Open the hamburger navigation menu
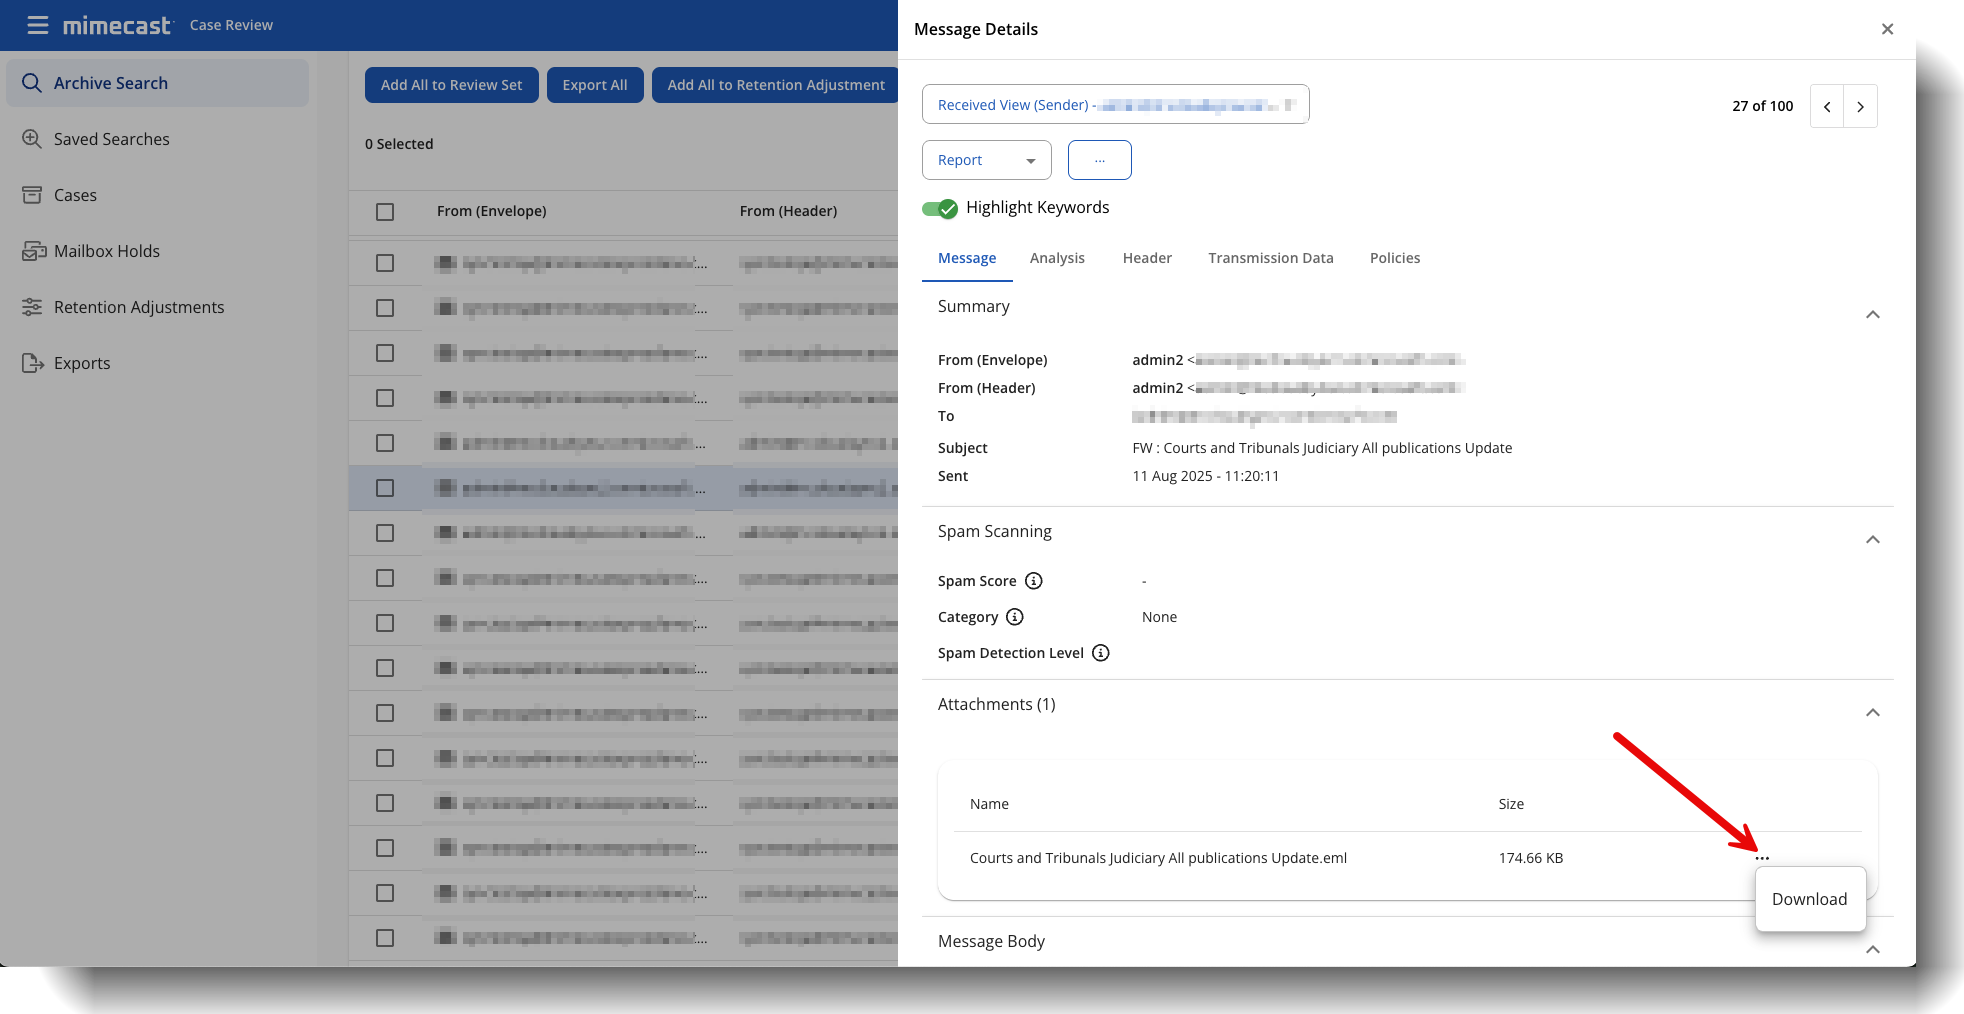Screen dimensions: 1964x1014 [x=37, y=25]
